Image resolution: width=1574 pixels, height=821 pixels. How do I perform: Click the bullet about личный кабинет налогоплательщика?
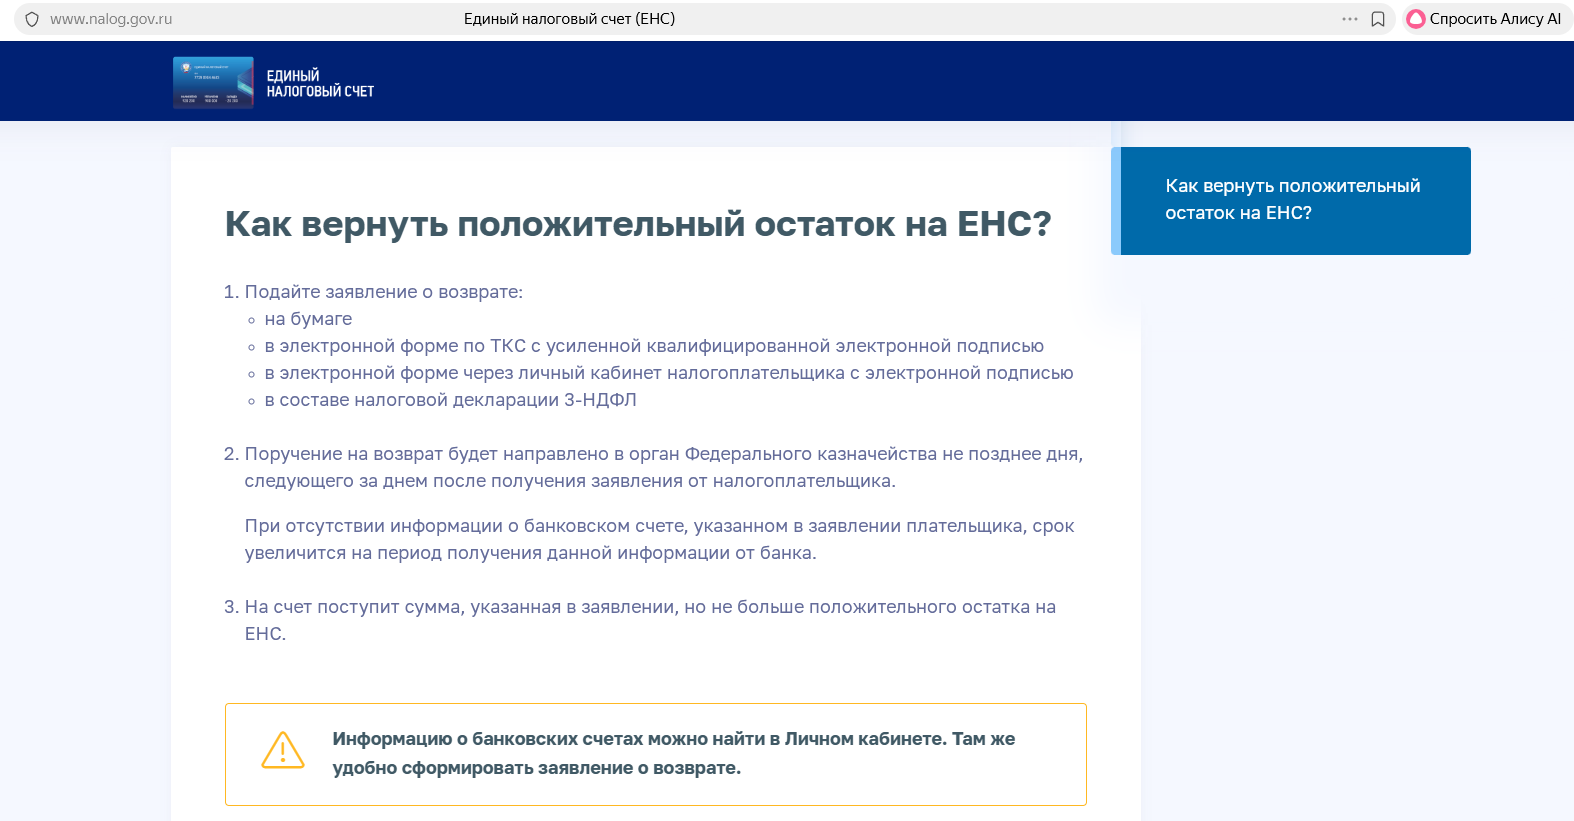(x=668, y=373)
